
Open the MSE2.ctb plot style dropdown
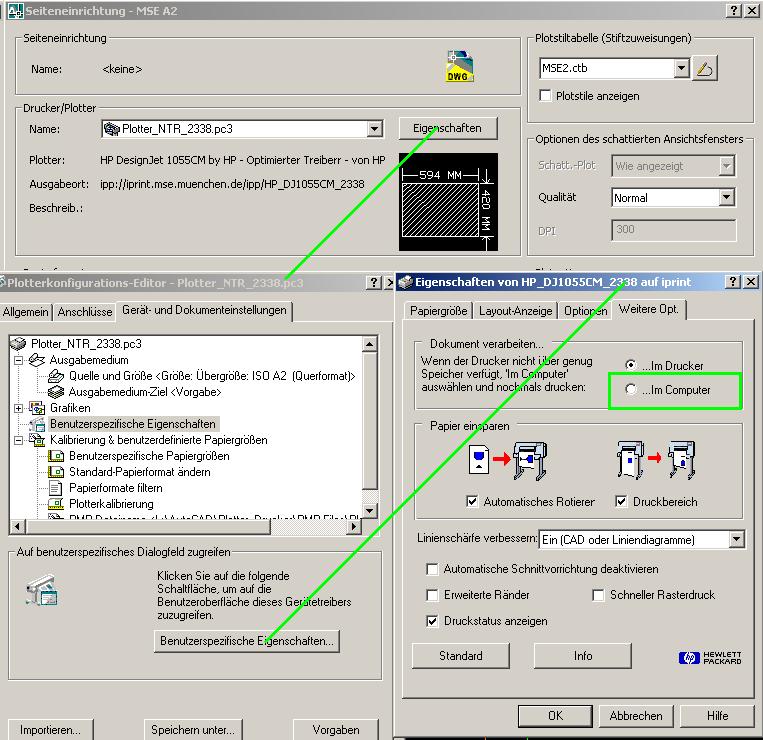682,68
